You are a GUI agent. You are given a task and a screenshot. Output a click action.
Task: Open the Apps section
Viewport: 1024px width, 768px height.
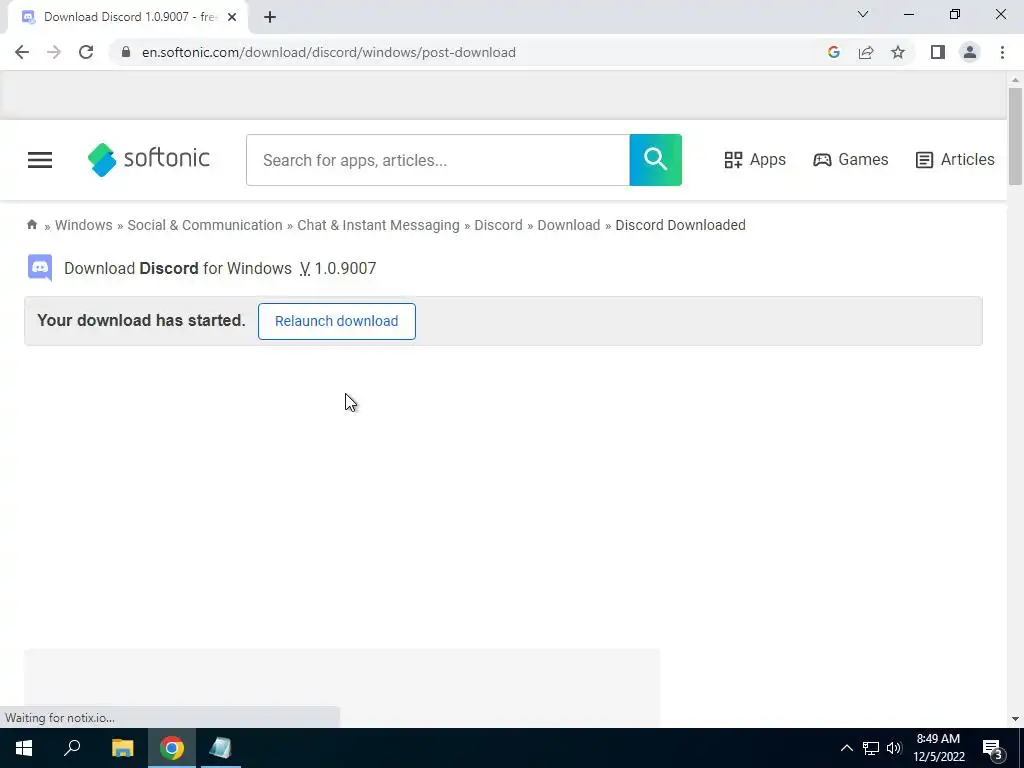tap(755, 159)
